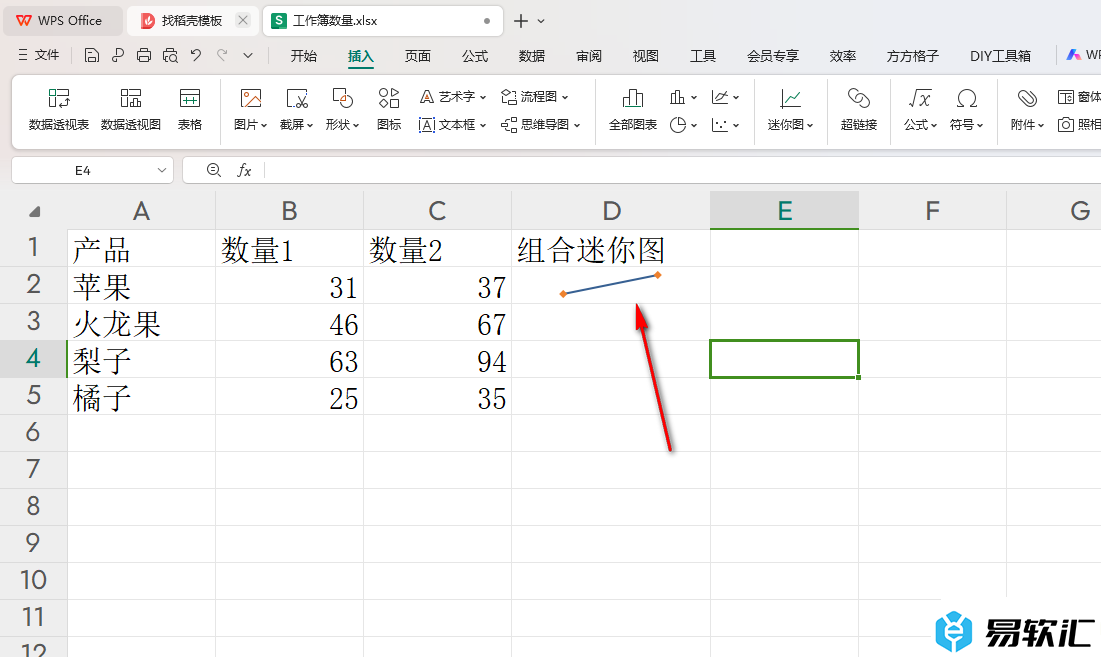The width and height of the screenshot is (1101, 657).
Task: Click the fx insert function button
Action: 244,170
